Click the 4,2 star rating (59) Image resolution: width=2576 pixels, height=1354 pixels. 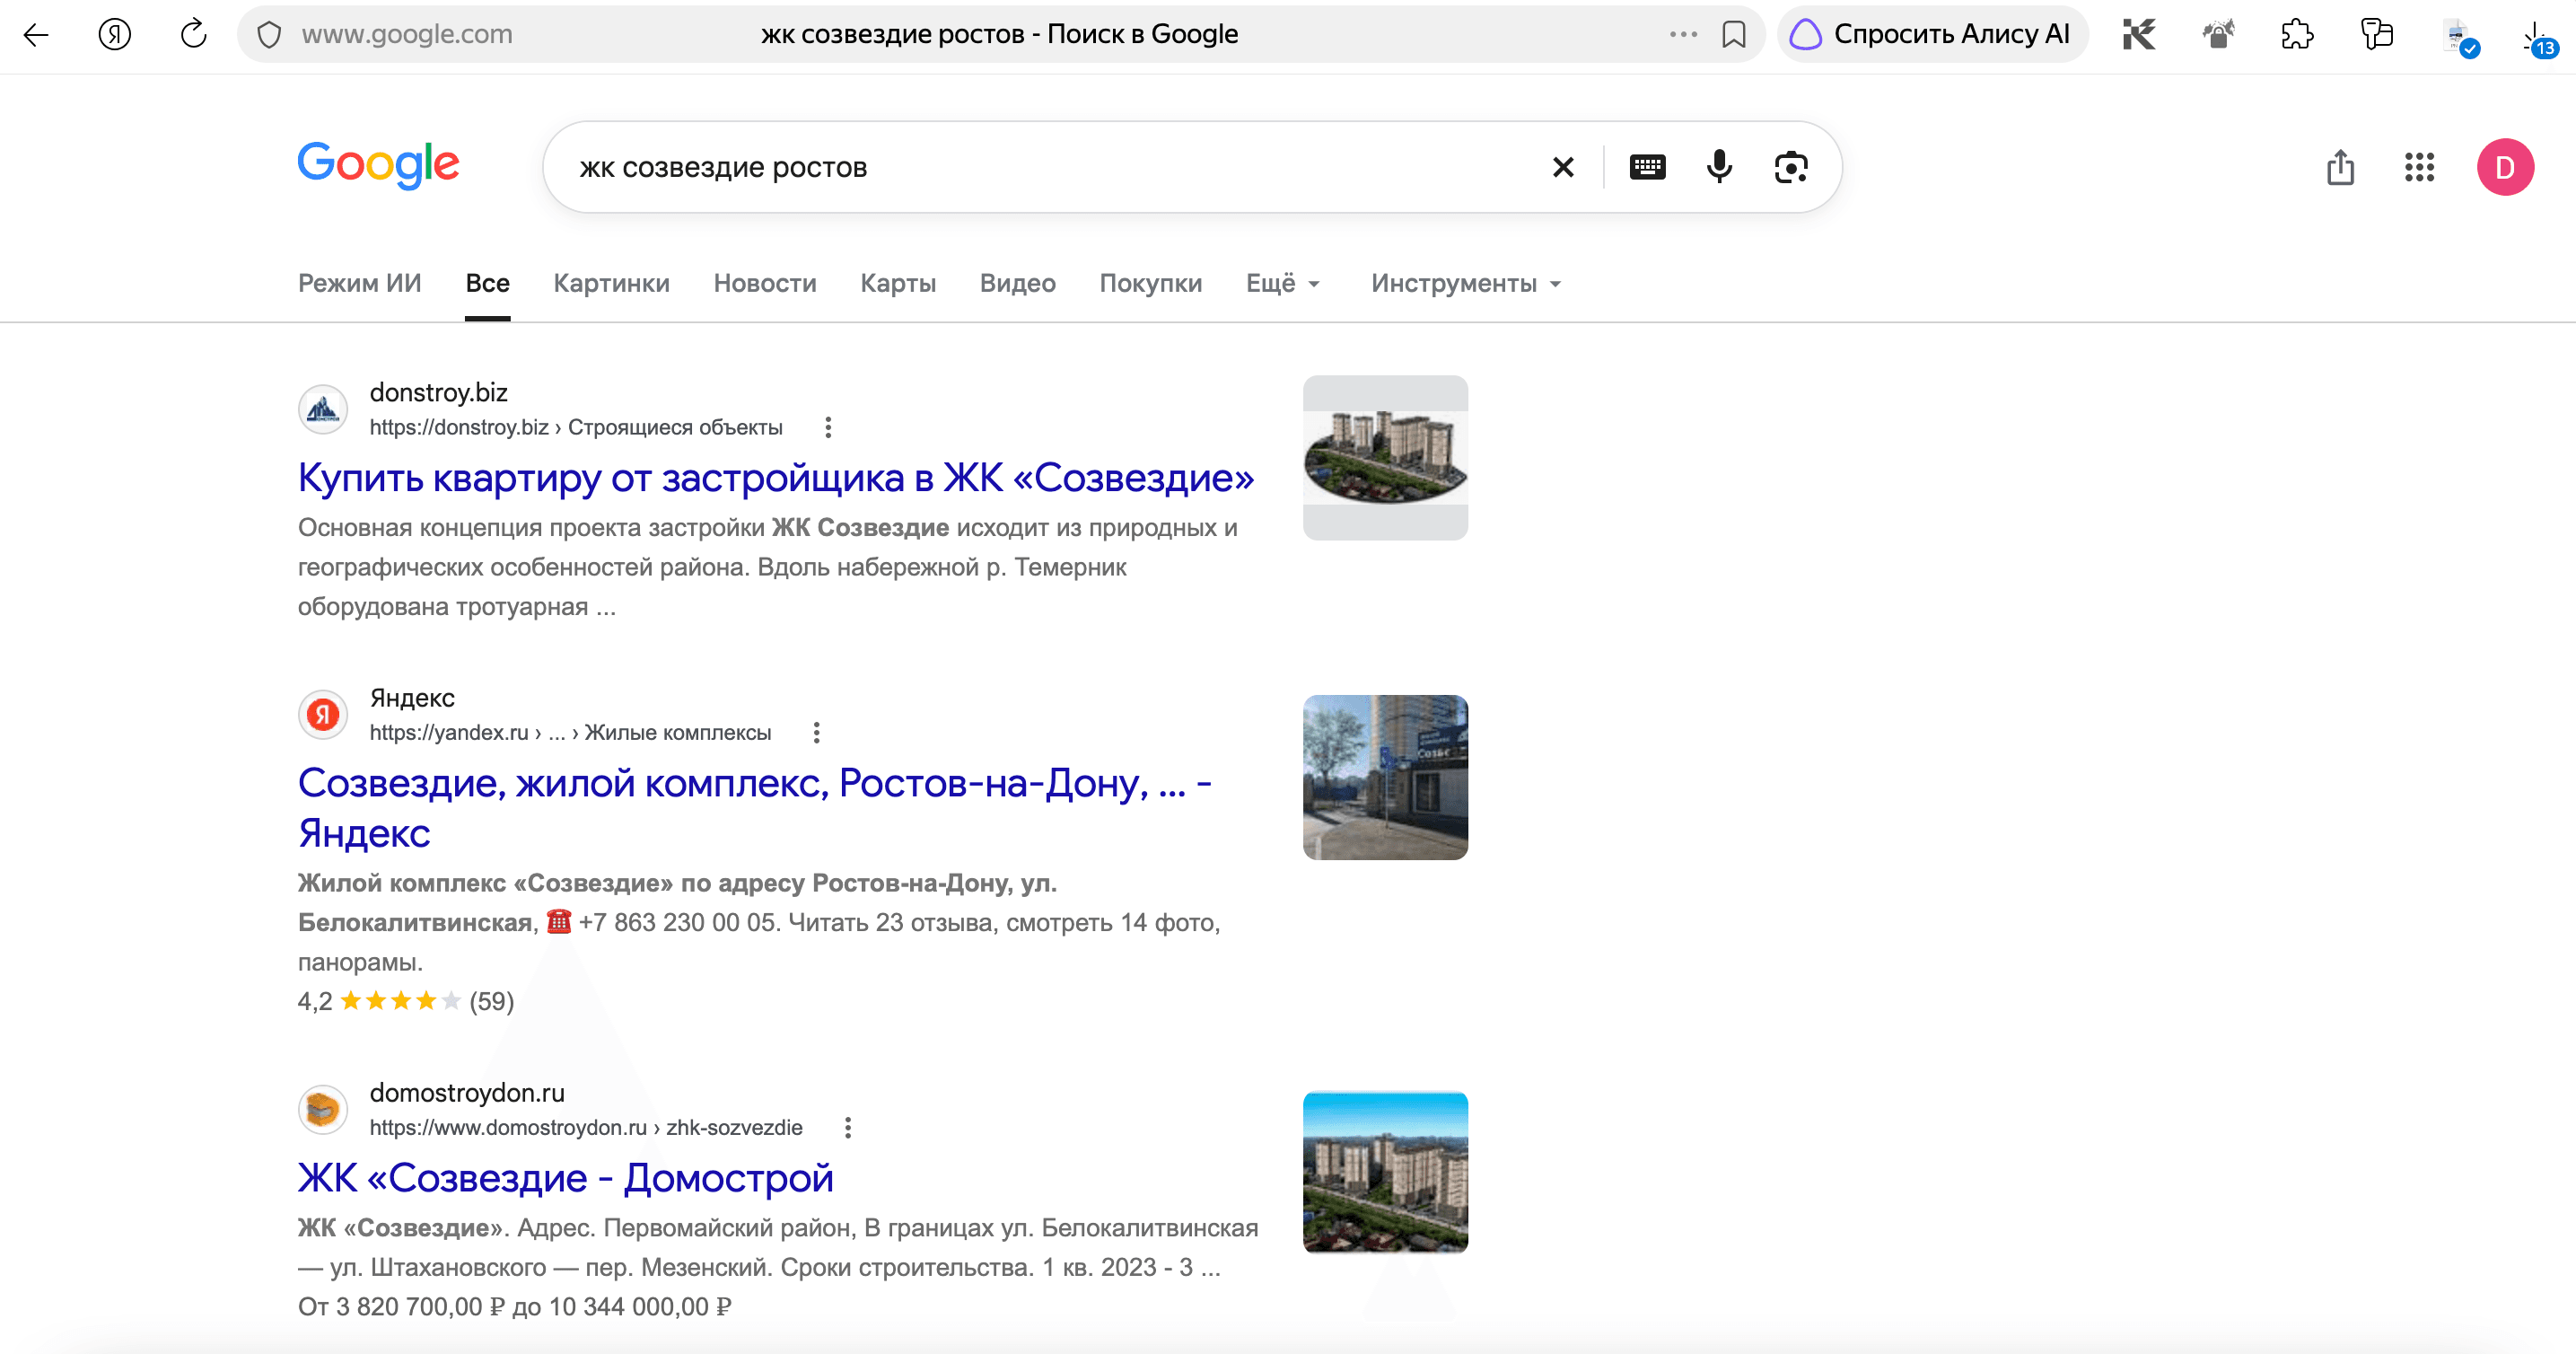[406, 1001]
